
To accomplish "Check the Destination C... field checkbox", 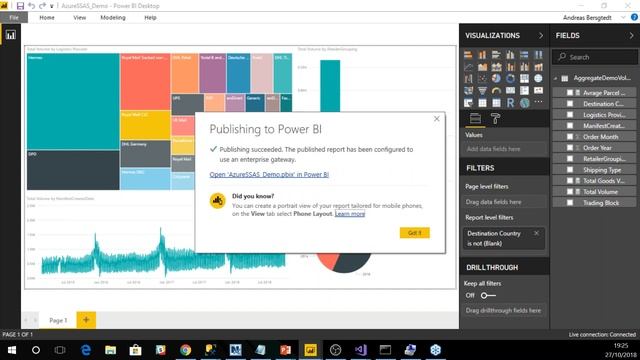I will coord(570,104).
